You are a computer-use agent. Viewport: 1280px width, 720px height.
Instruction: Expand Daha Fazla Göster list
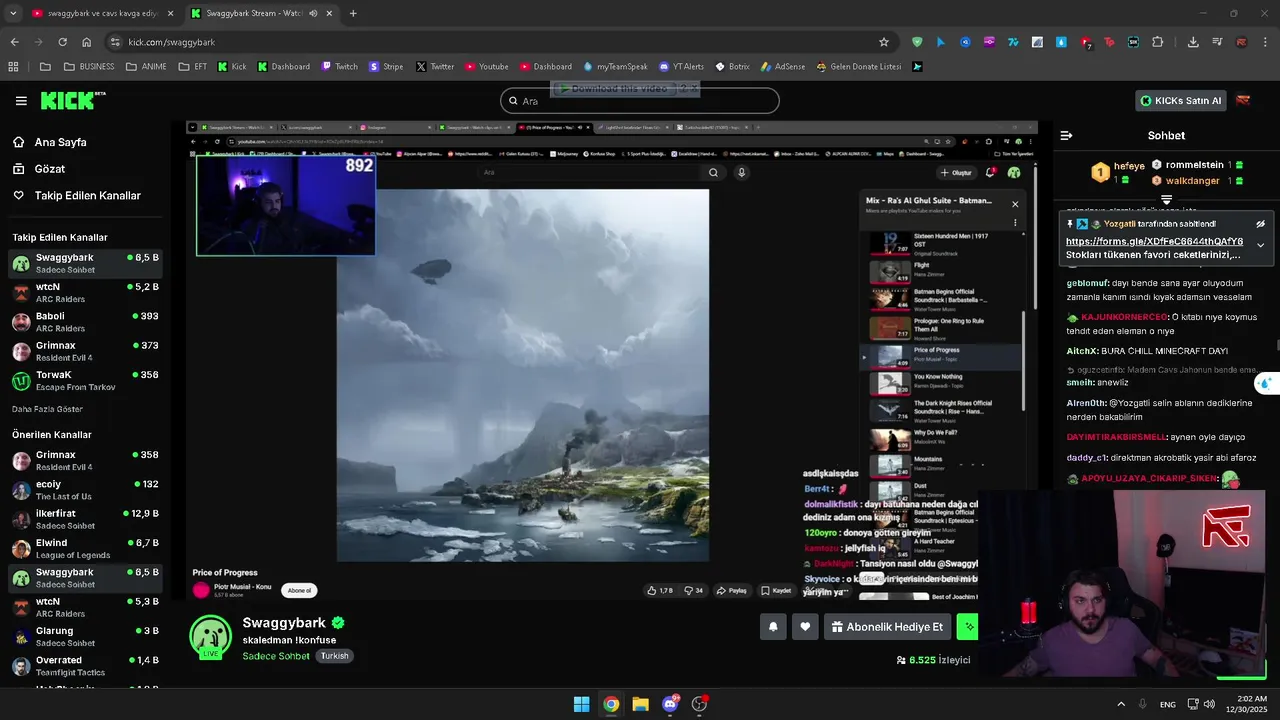click(x=47, y=409)
